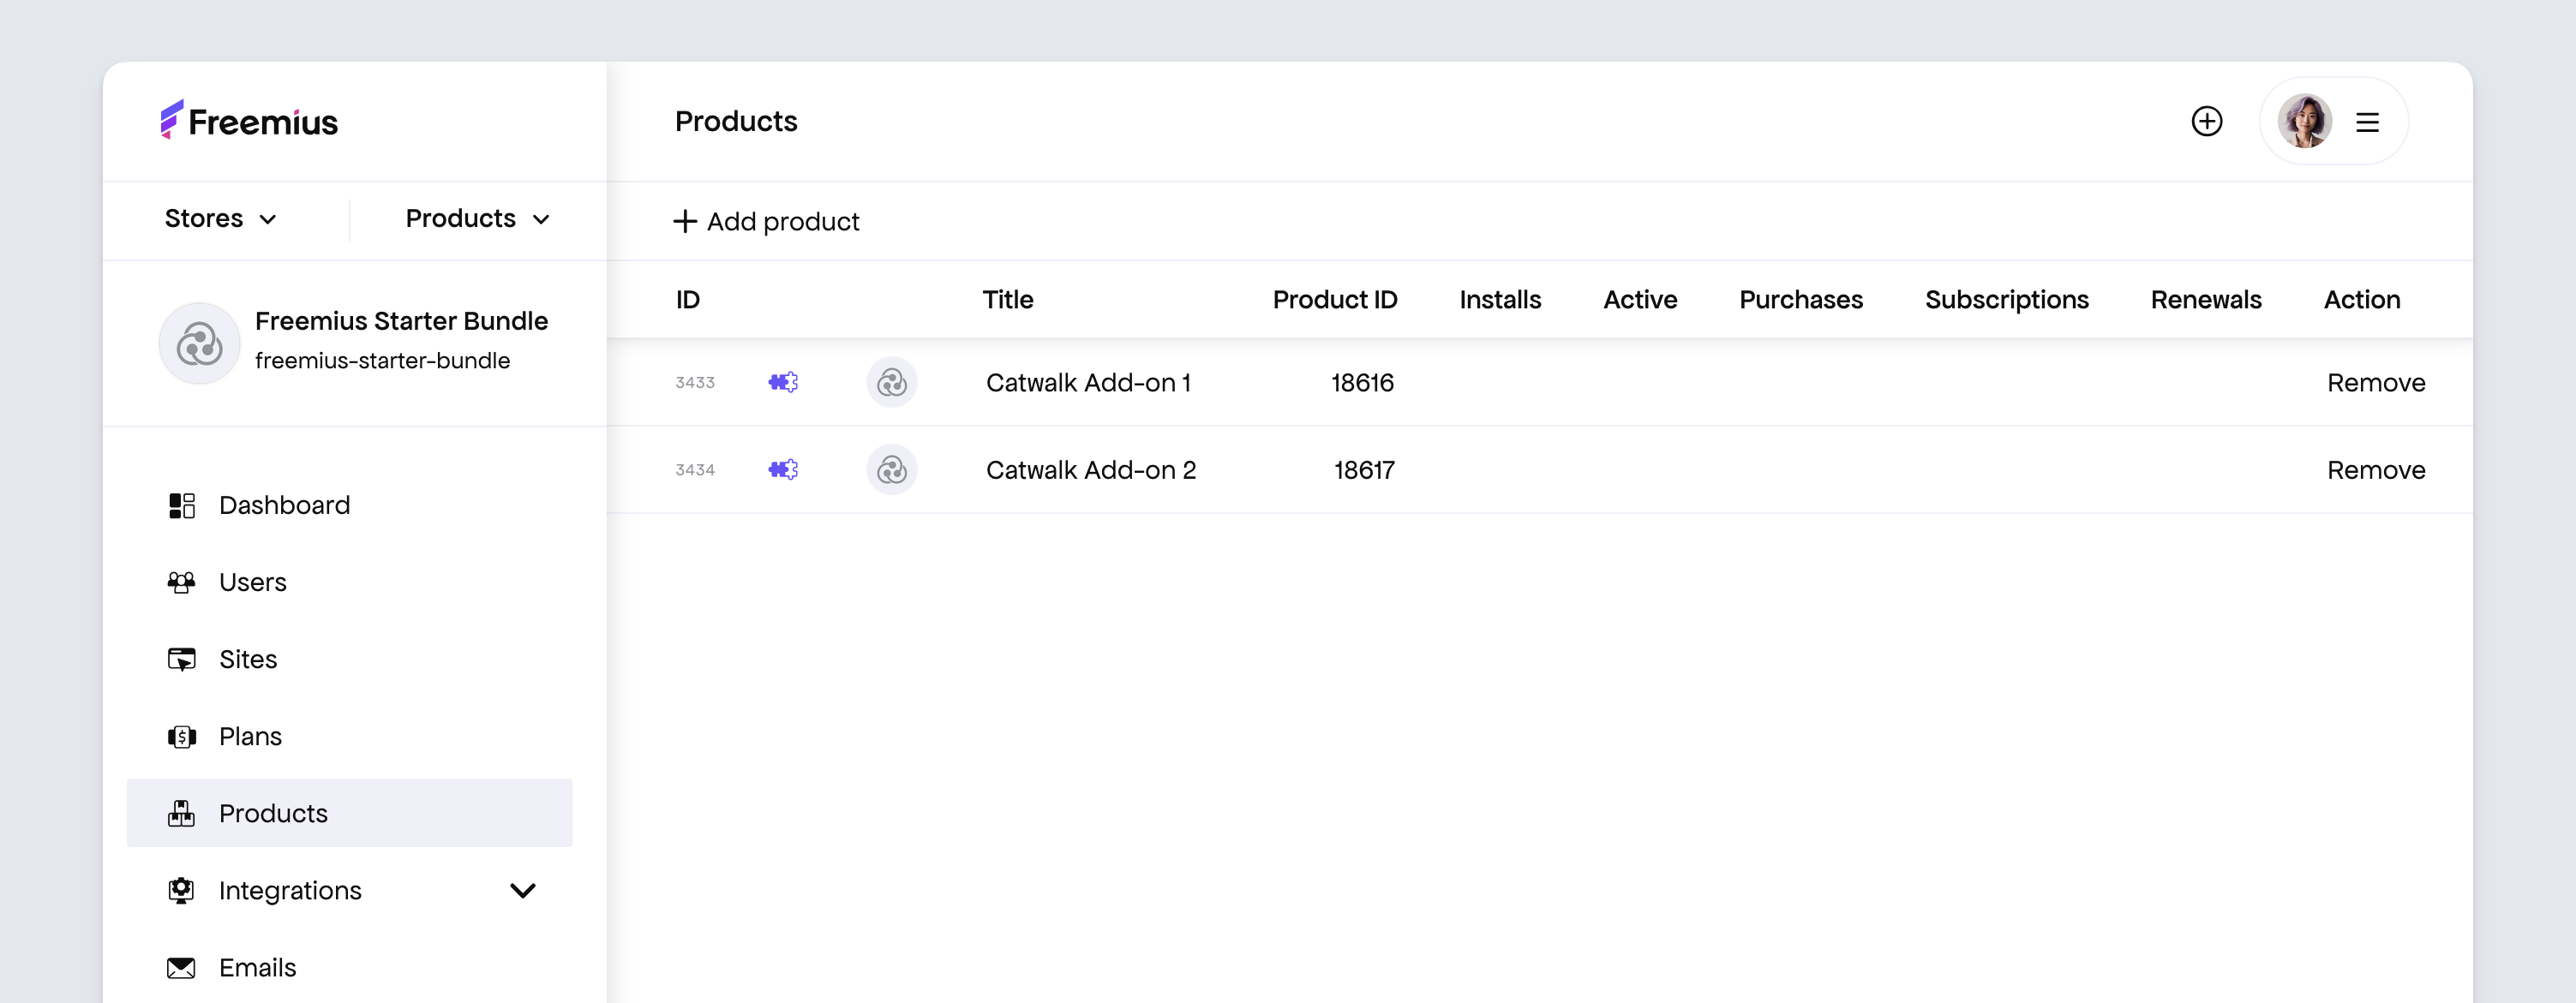Click the ID value 3433
The width and height of the screenshot is (2576, 1003).
(x=695, y=382)
